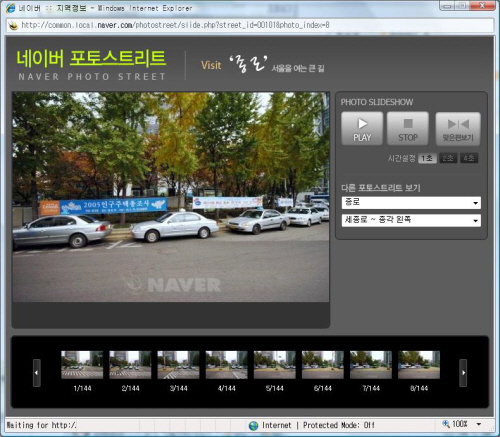The image size is (500, 437).
Task: Select thumbnail 8/144
Action: 419,365
